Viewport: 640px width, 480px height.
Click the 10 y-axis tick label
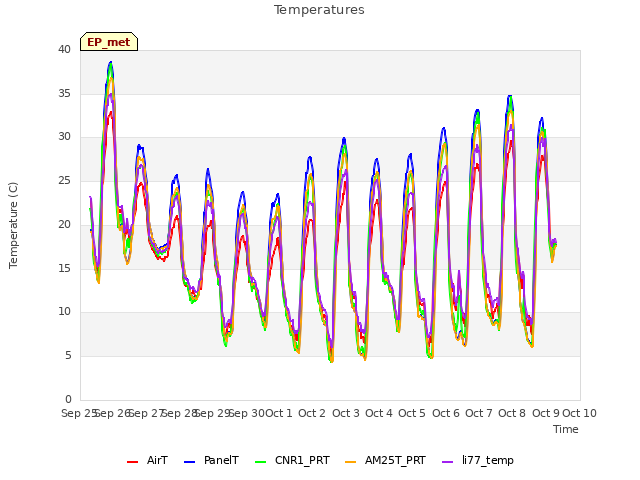(x=64, y=312)
